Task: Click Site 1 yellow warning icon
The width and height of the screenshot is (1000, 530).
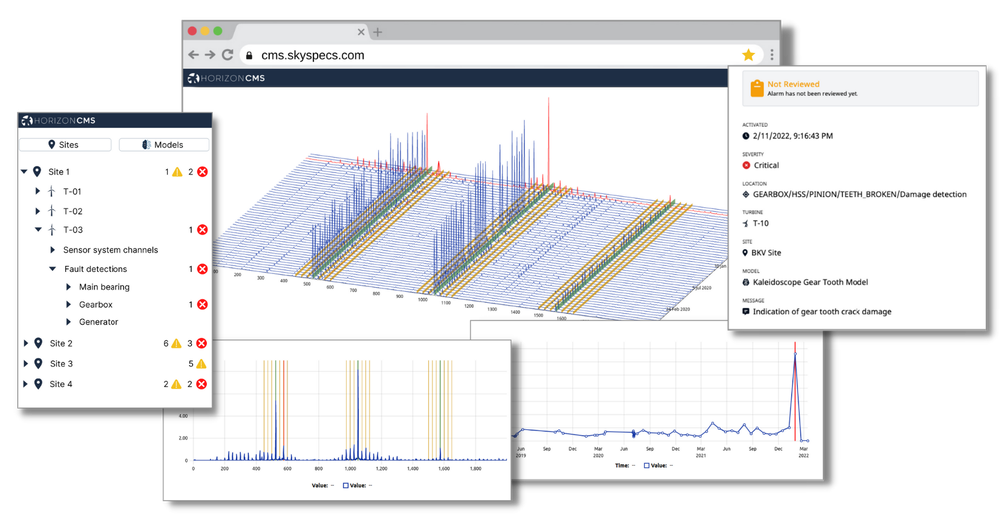Action: (x=177, y=172)
